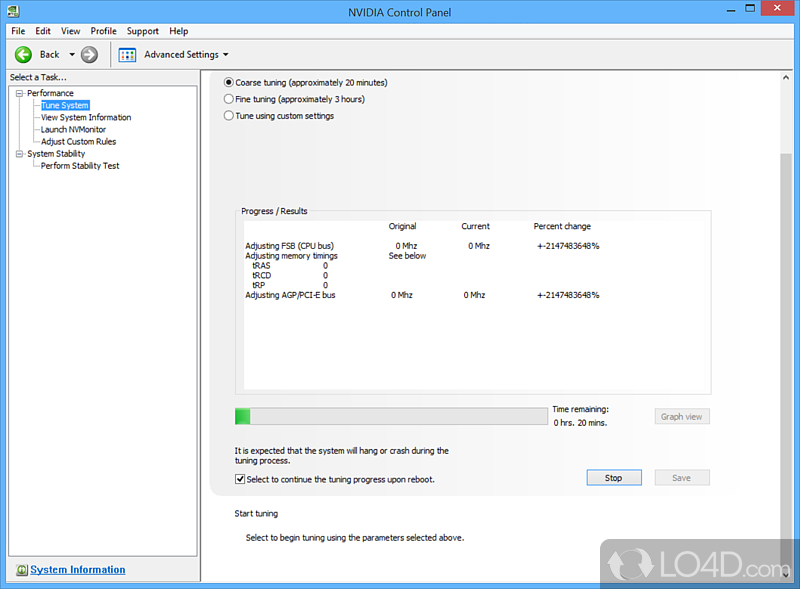800x589 pixels.
Task: Click the tRP timing value row
Action: [290, 285]
